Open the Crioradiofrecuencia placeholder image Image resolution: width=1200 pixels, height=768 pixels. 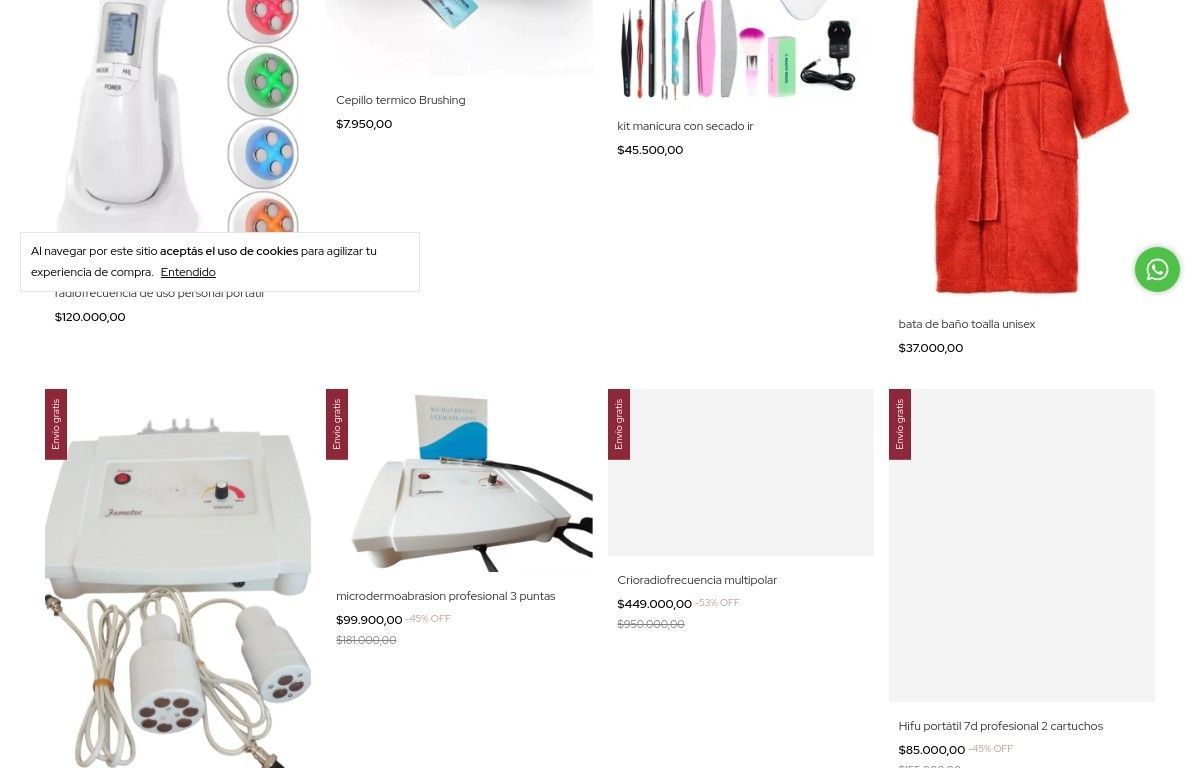741,472
